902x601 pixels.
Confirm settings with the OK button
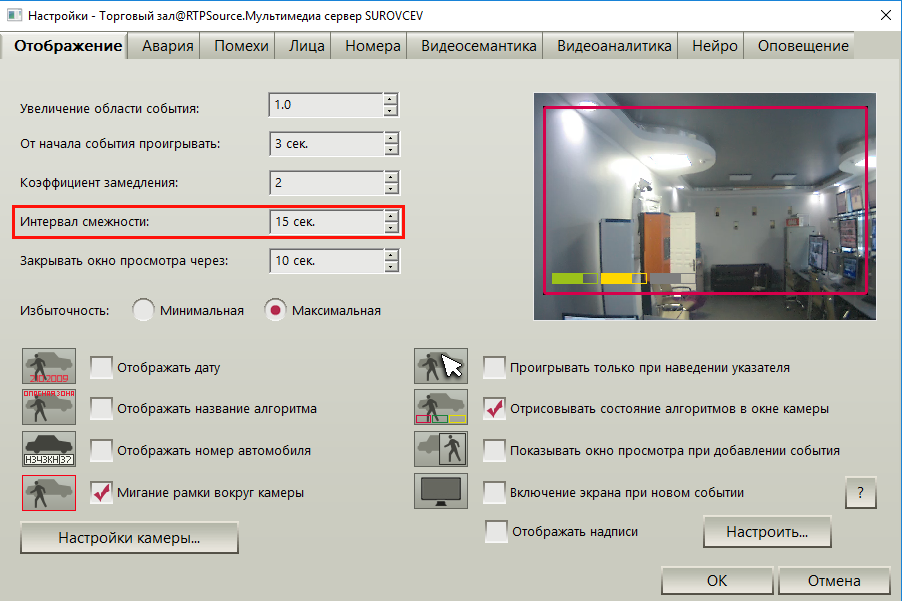pos(717,581)
